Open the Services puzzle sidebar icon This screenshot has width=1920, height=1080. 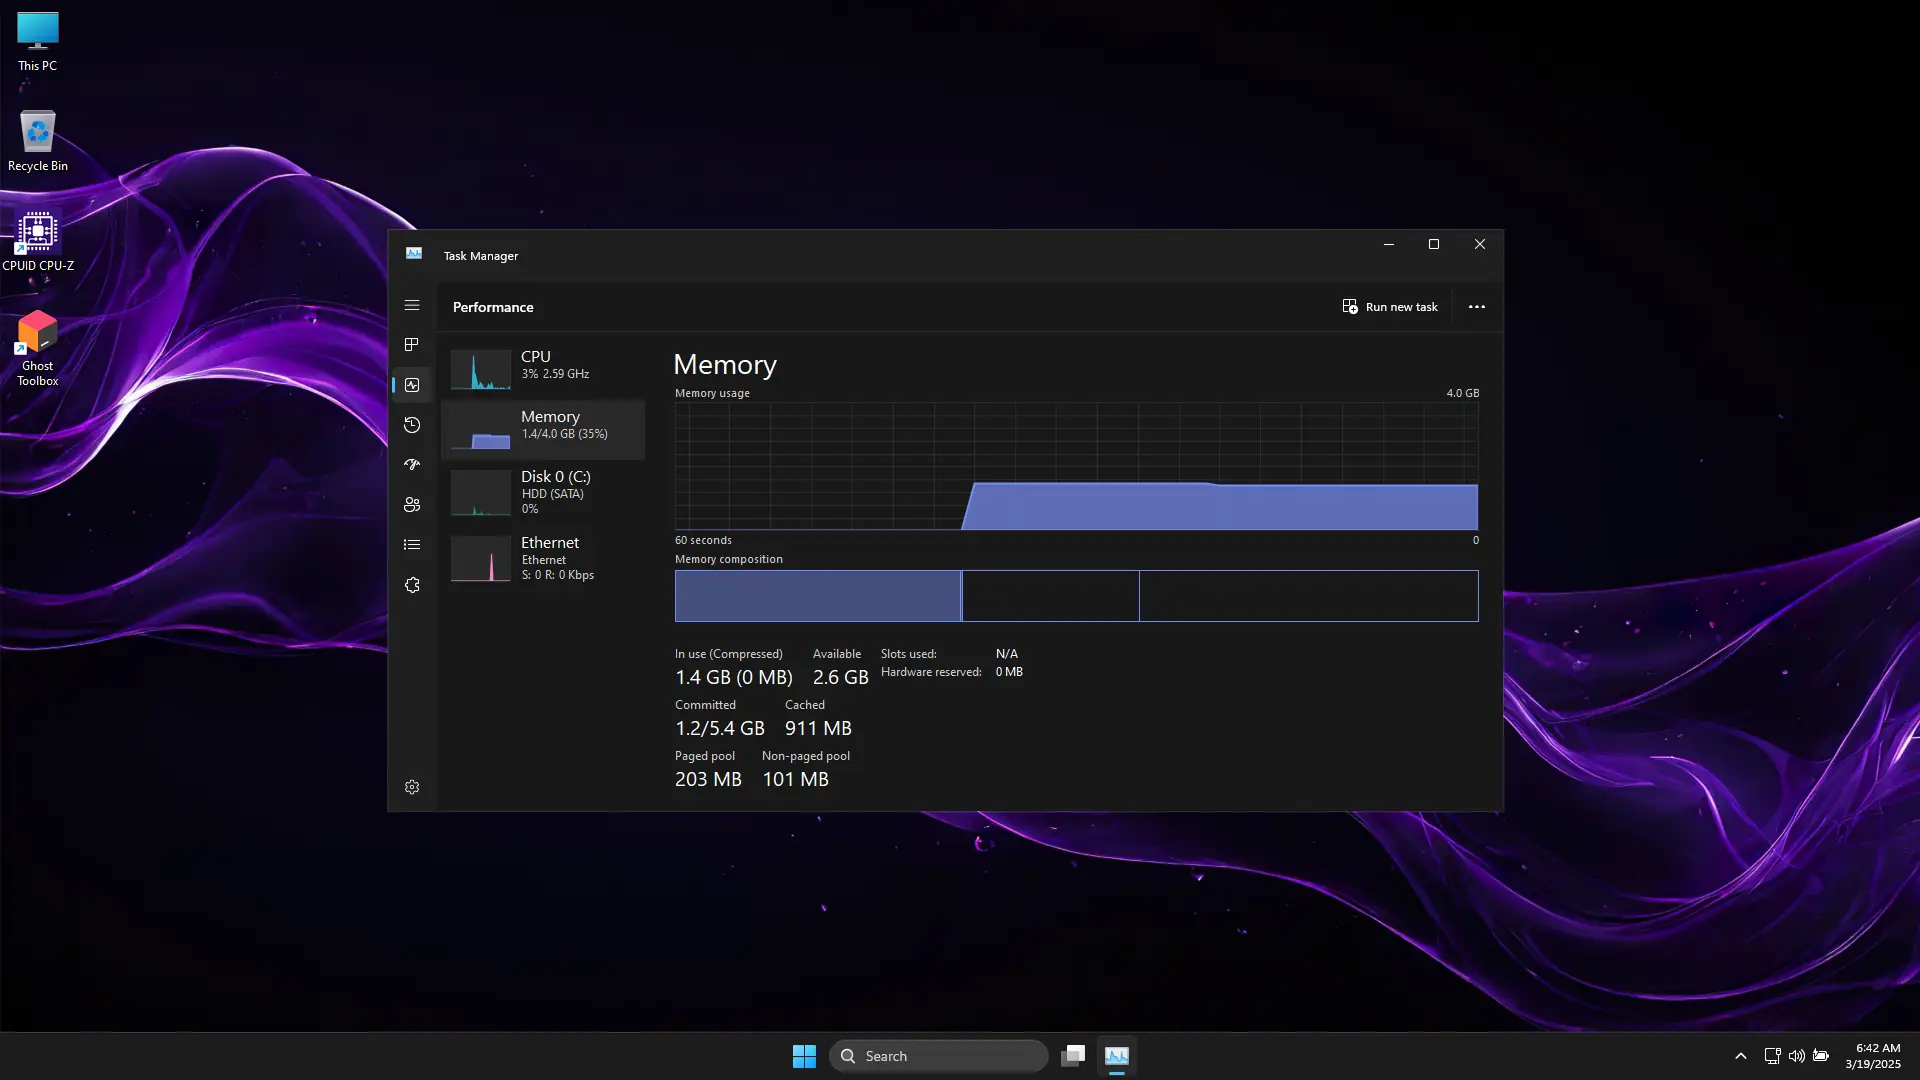[x=411, y=585]
